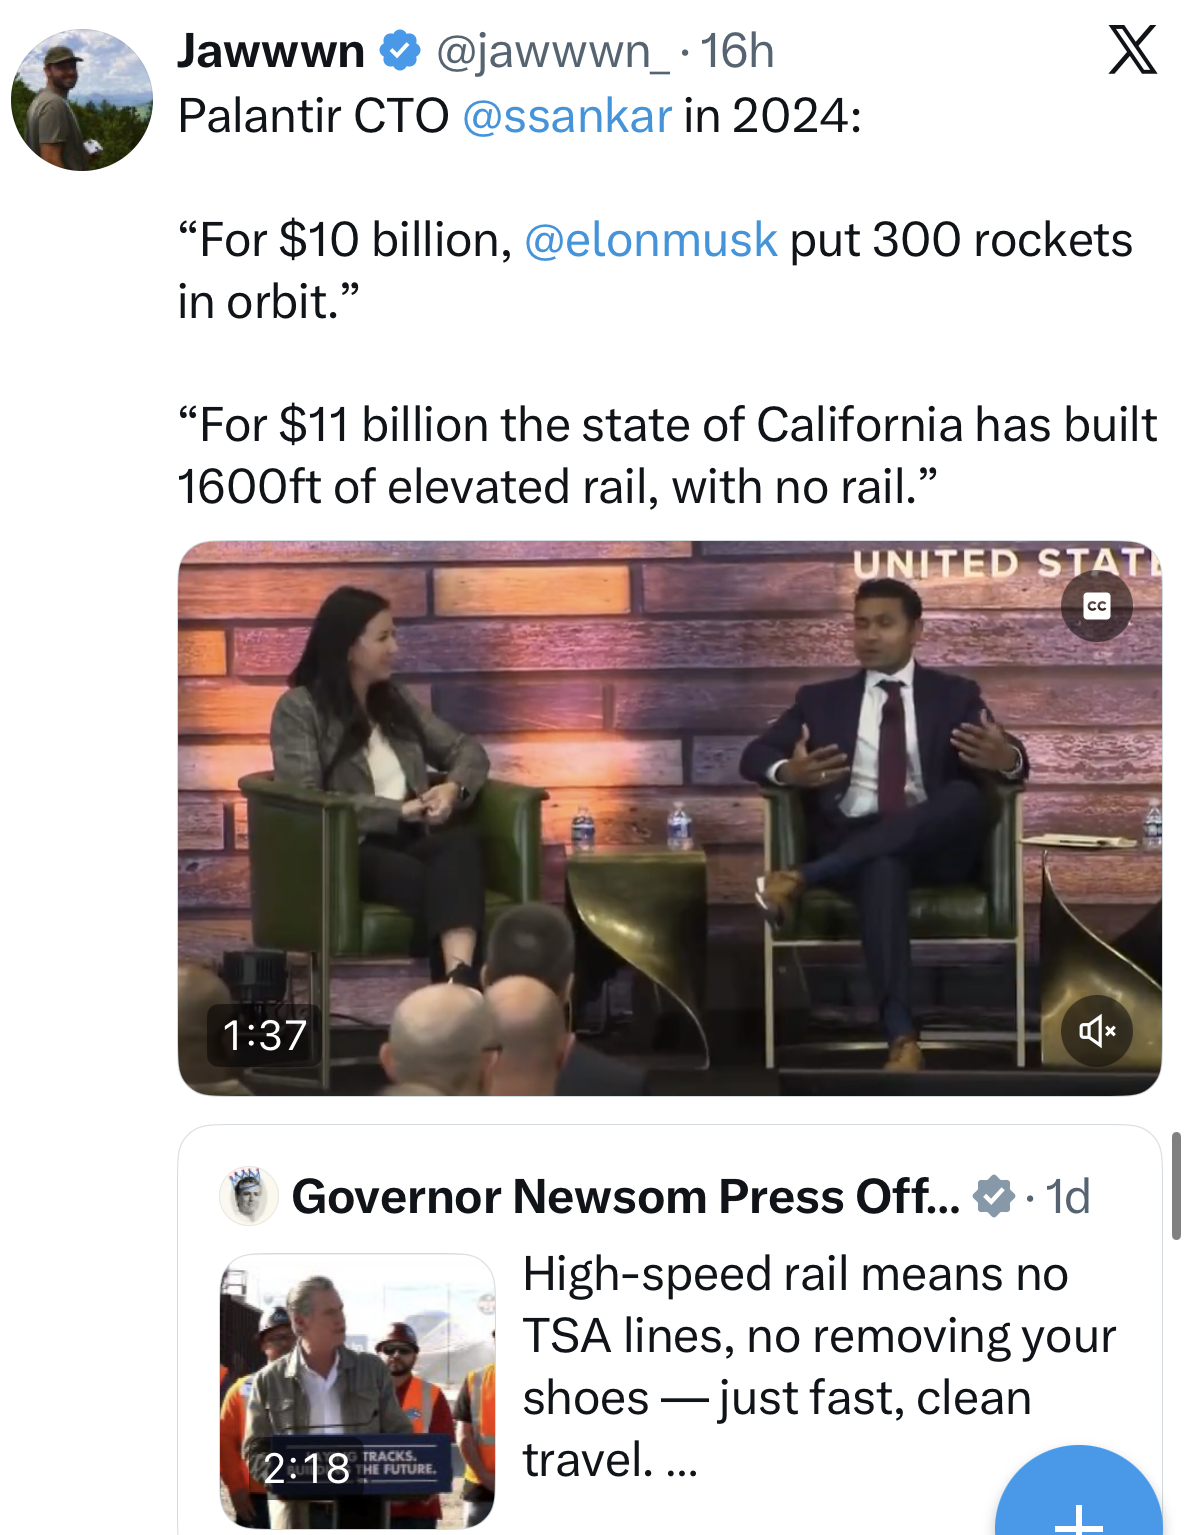
Task: Click the 1d quoted tweet timestamp
Action: tap(1067, 1196)
